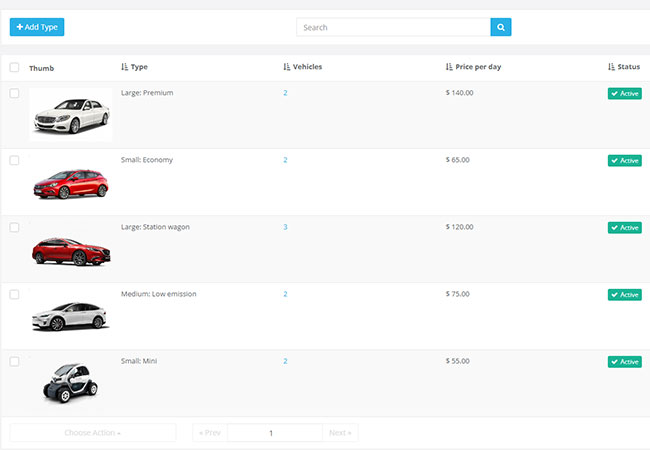Open the white Mercedes sedan thumbnail
Viewport: 650px width, 450px height.
coord(71,114)
